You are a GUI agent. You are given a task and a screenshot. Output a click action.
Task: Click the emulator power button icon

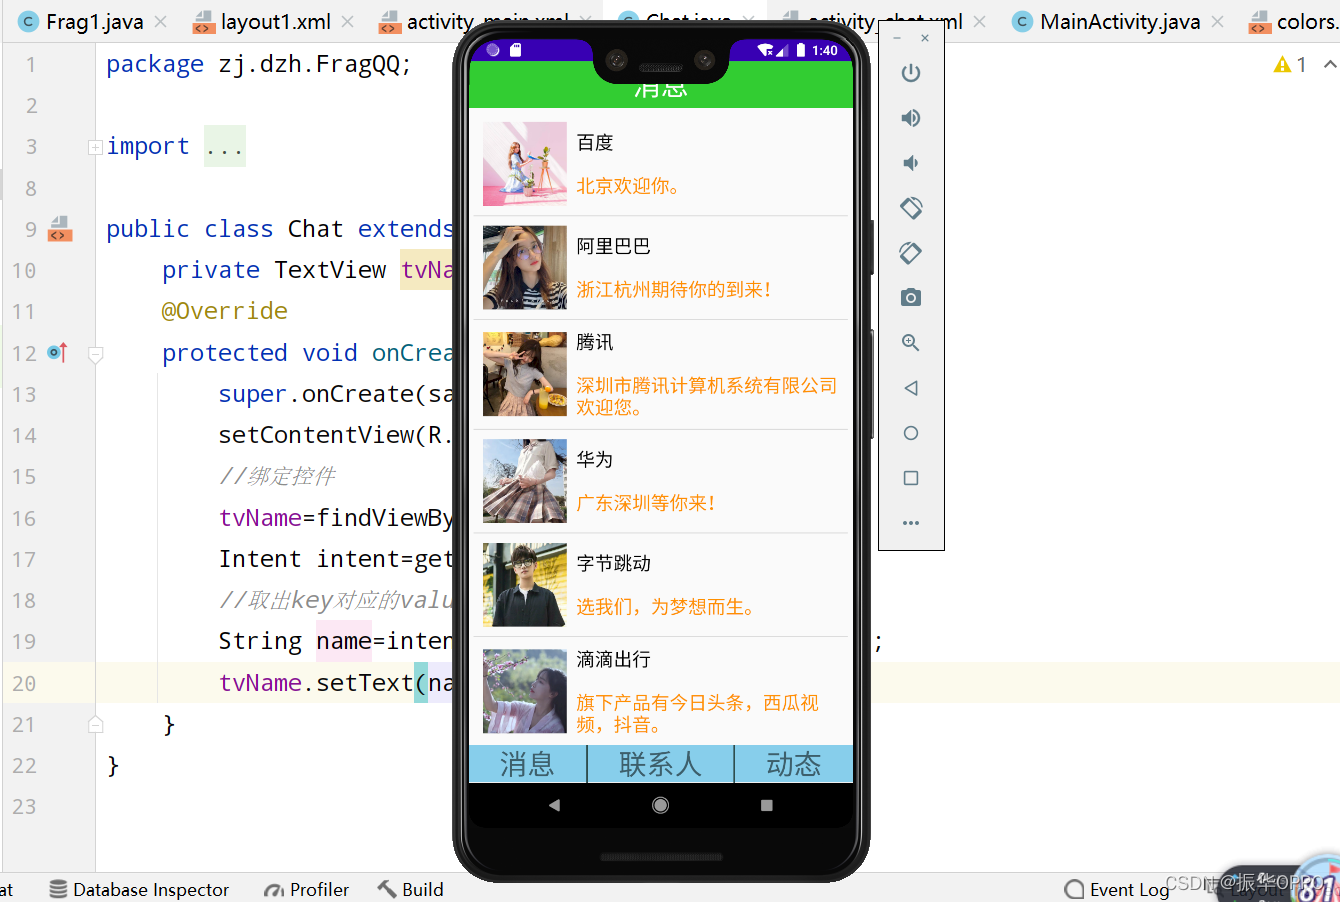point(910,73)
